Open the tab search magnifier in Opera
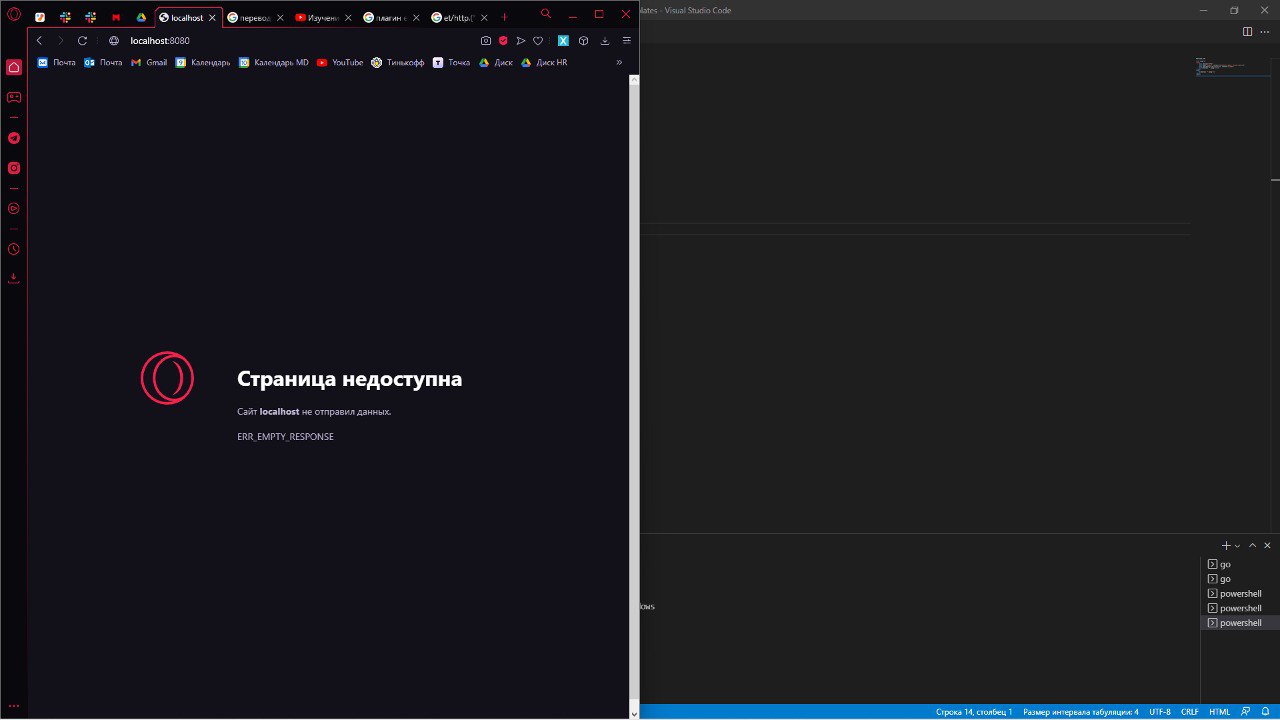Viewport: 1280px width, 720px height. point(545,14)
